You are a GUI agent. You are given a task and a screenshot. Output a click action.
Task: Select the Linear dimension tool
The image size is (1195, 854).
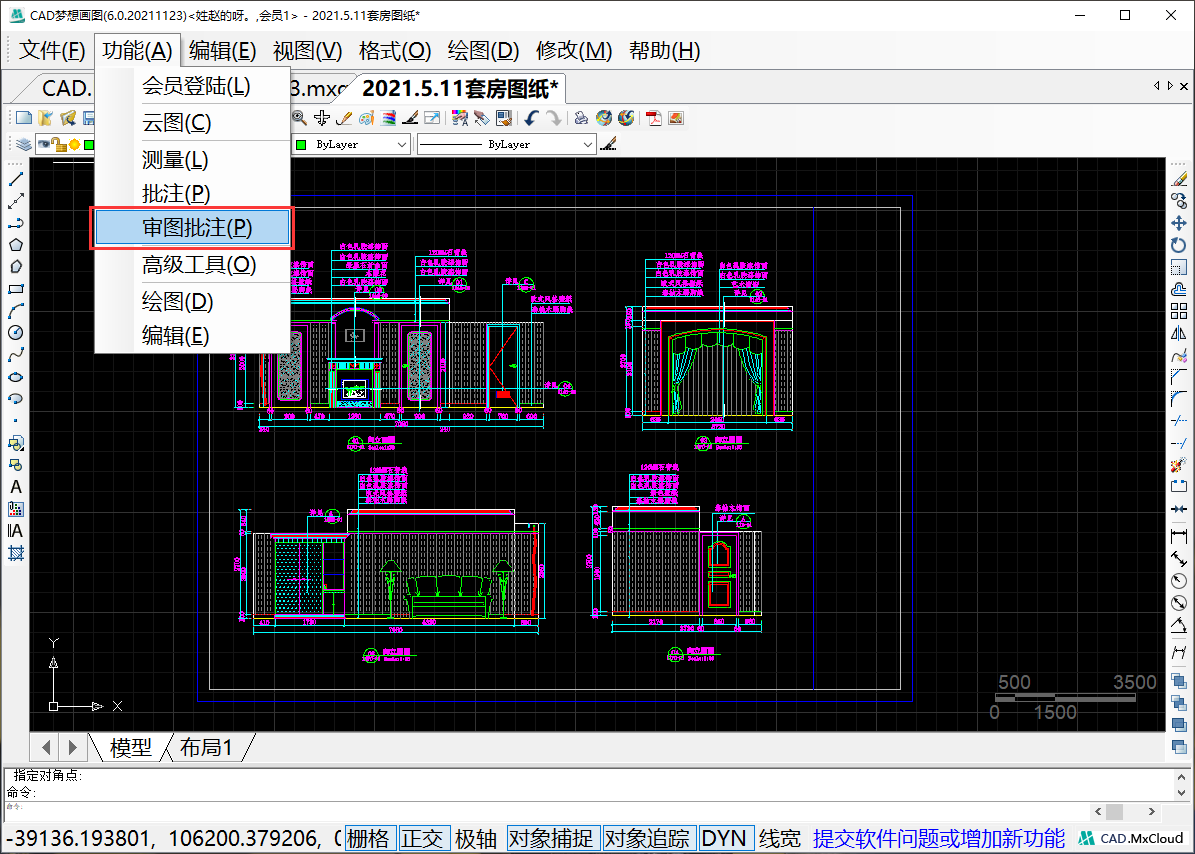pyautogui.click(x=1179, y=537)
